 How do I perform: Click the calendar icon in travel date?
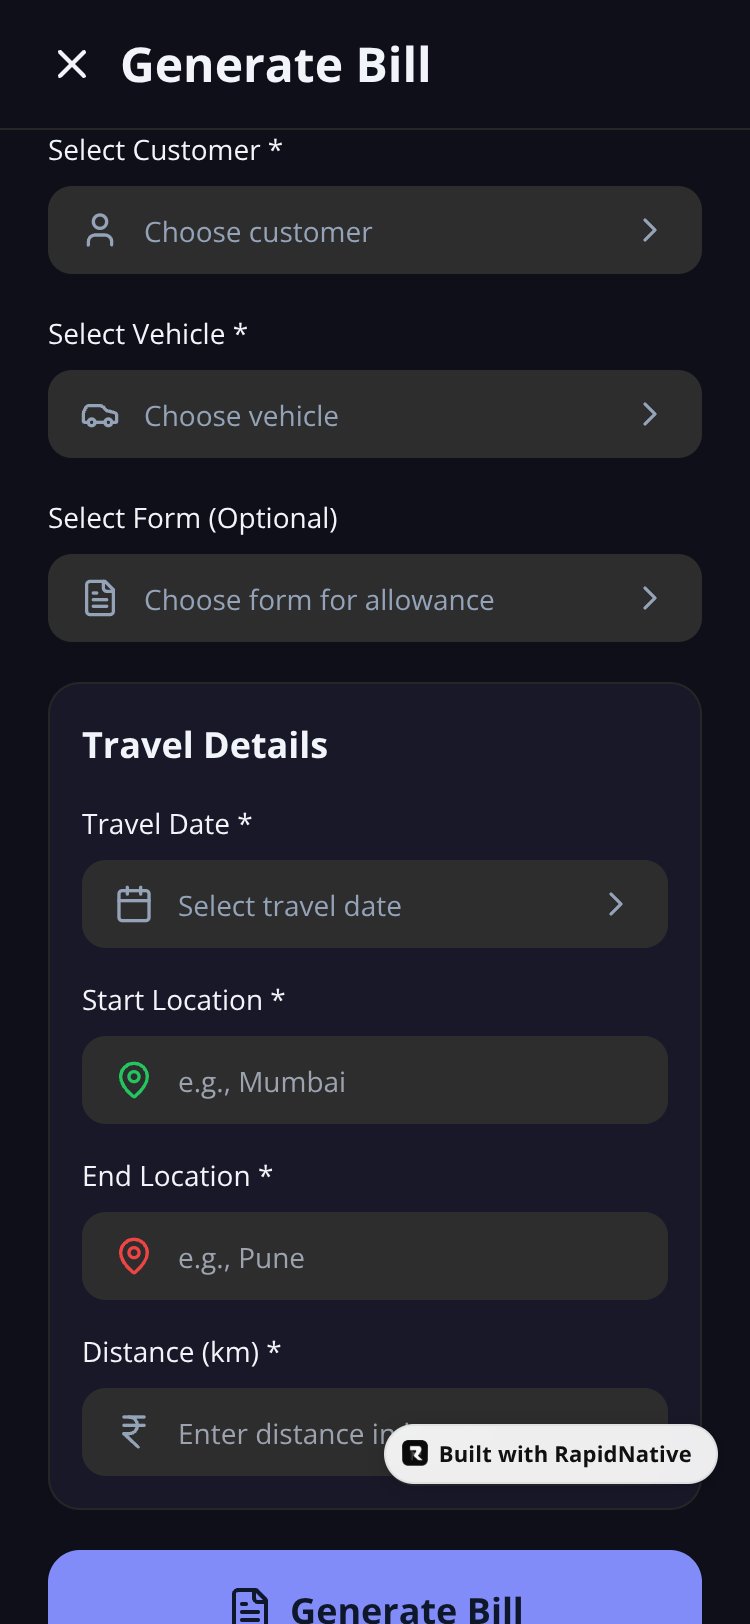pyautogui.click(x=134, y=904)
